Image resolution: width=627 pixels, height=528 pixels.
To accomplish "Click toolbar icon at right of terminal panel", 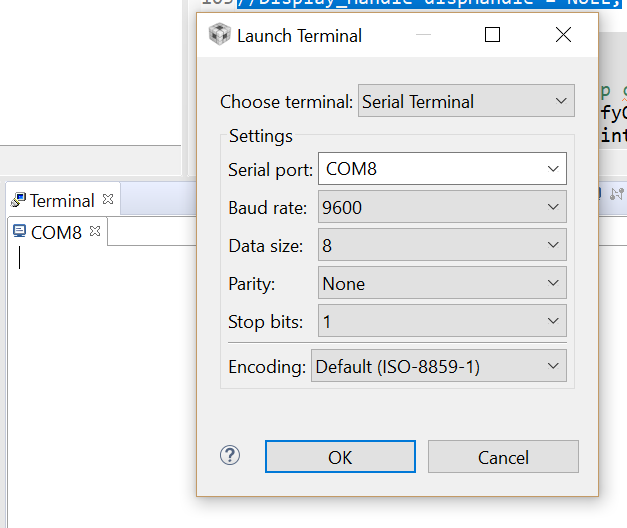I will coord(617,194).
